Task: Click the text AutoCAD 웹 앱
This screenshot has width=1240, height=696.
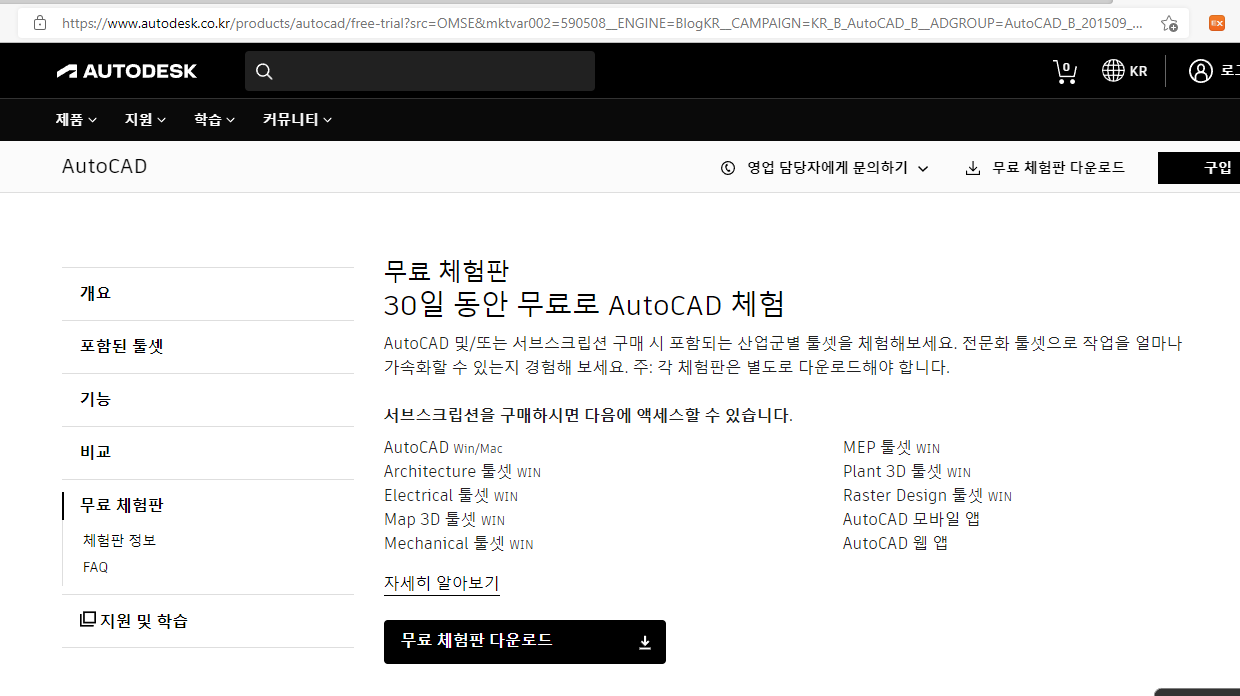Action: [895, 544]
